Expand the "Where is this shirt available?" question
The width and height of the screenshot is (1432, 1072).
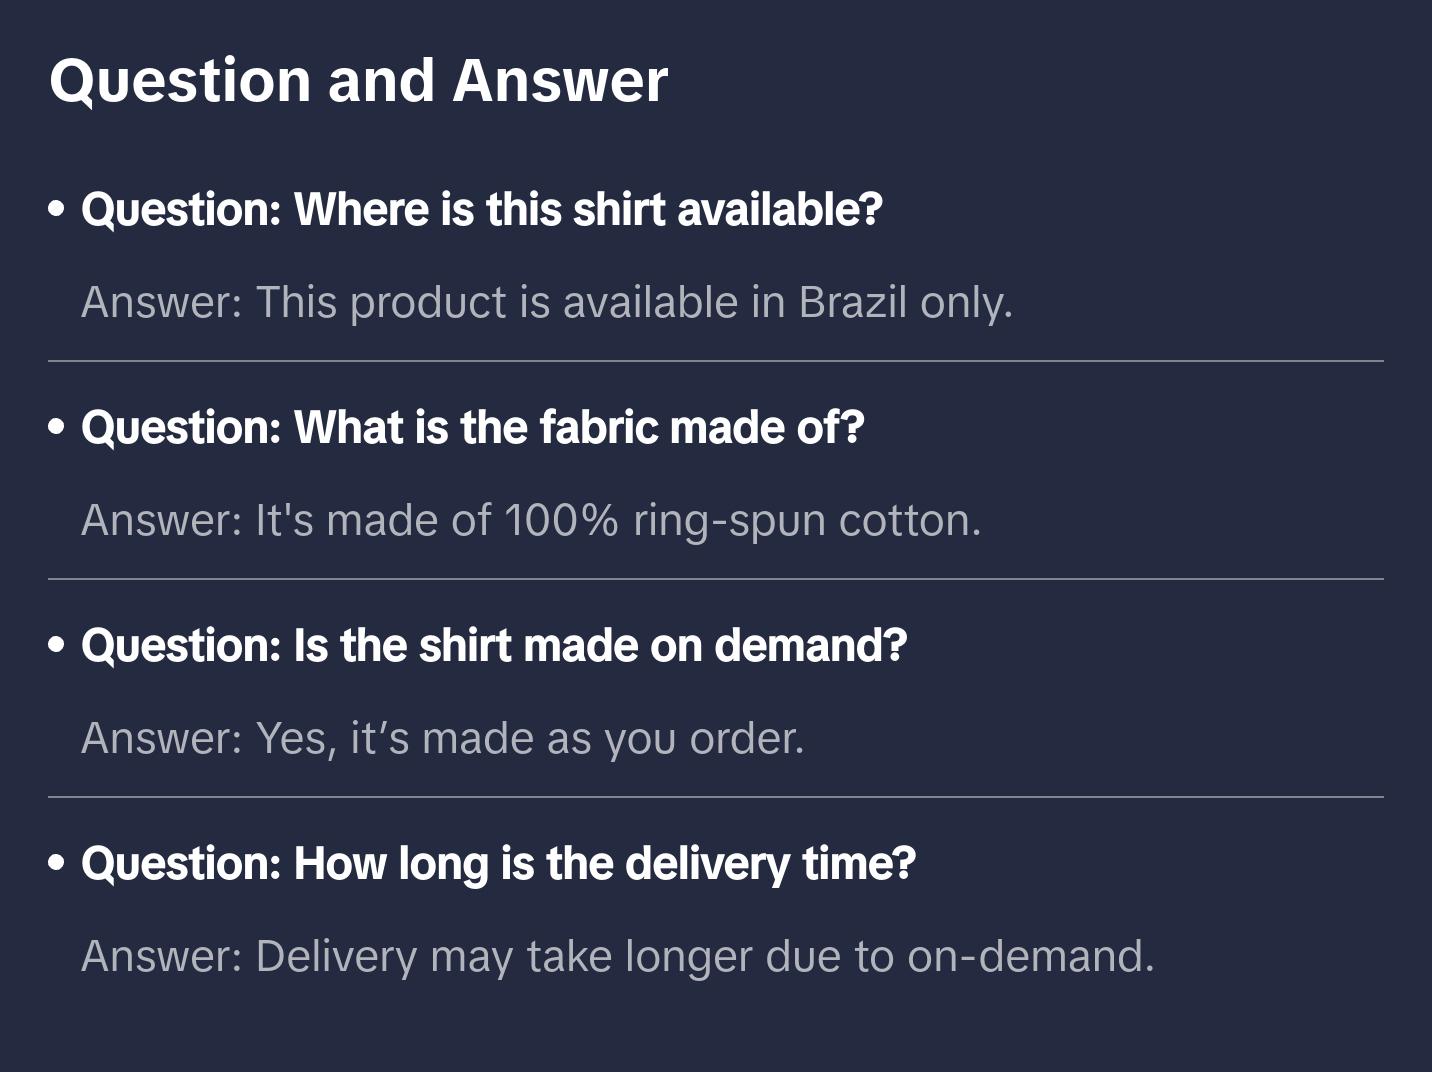(482, 209)
